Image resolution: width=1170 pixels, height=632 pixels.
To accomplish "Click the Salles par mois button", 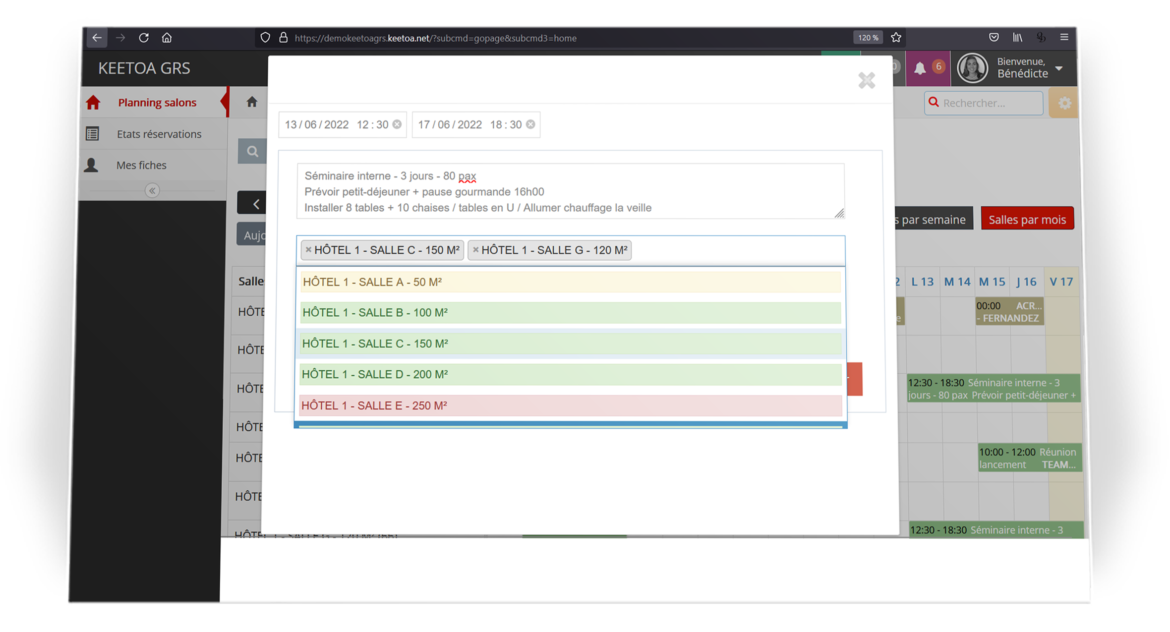I will [1027, 220].
